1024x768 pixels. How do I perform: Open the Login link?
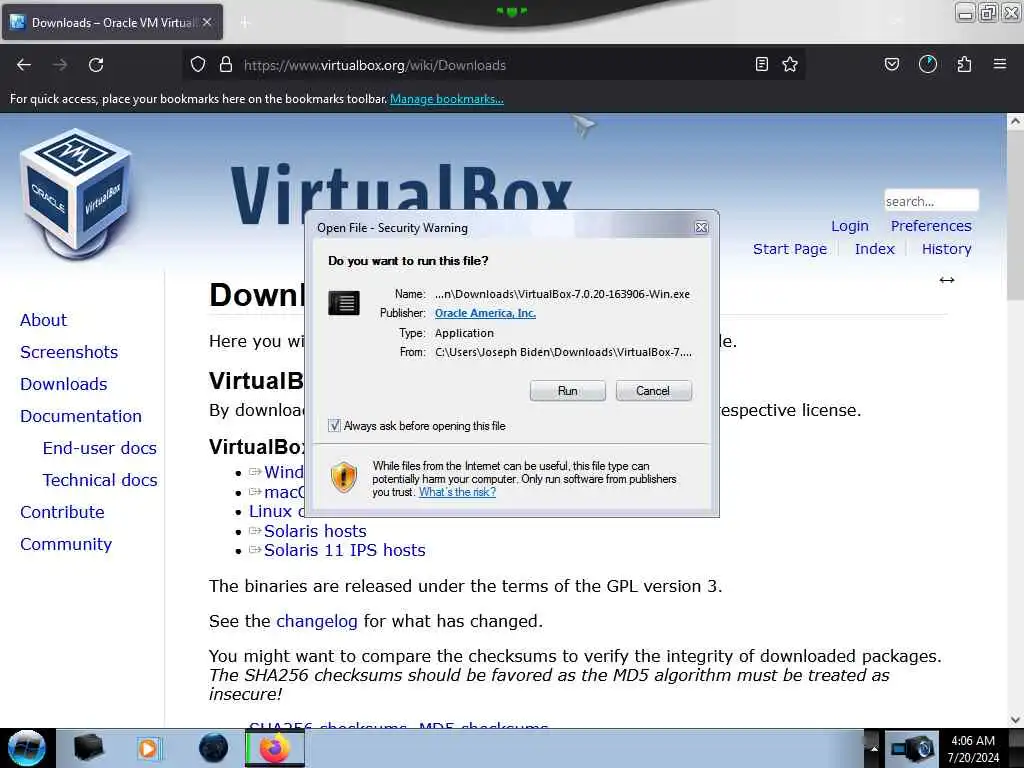(x=850, y=226)
